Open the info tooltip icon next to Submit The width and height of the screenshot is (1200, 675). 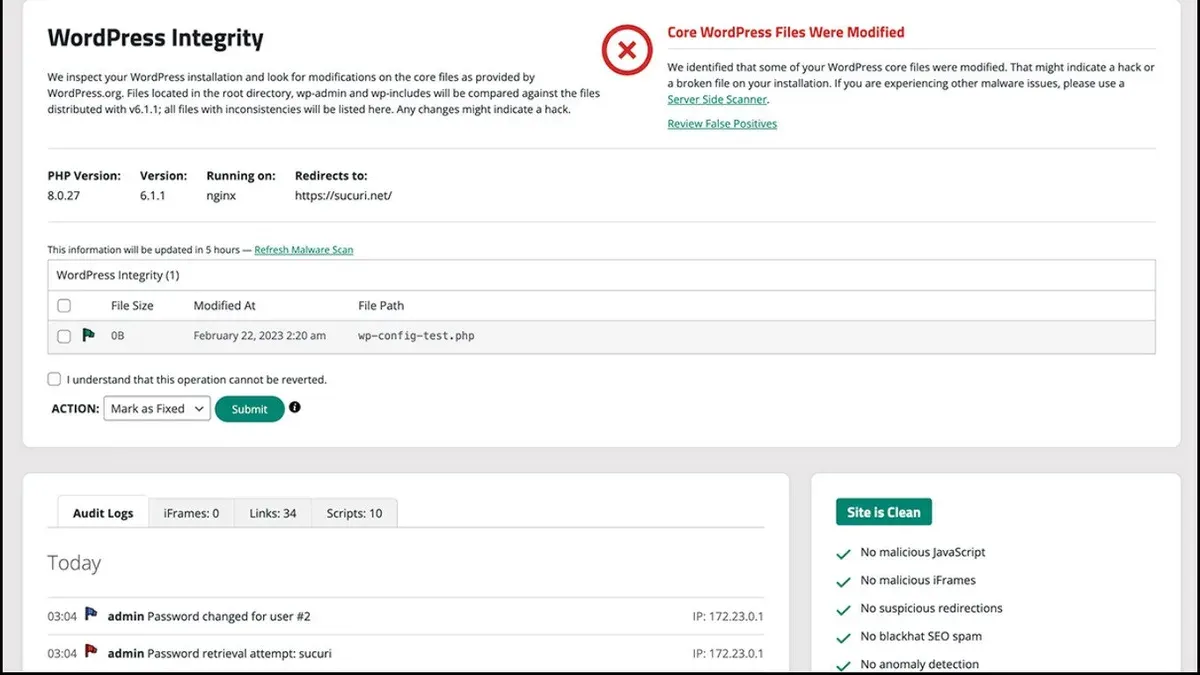295,407
